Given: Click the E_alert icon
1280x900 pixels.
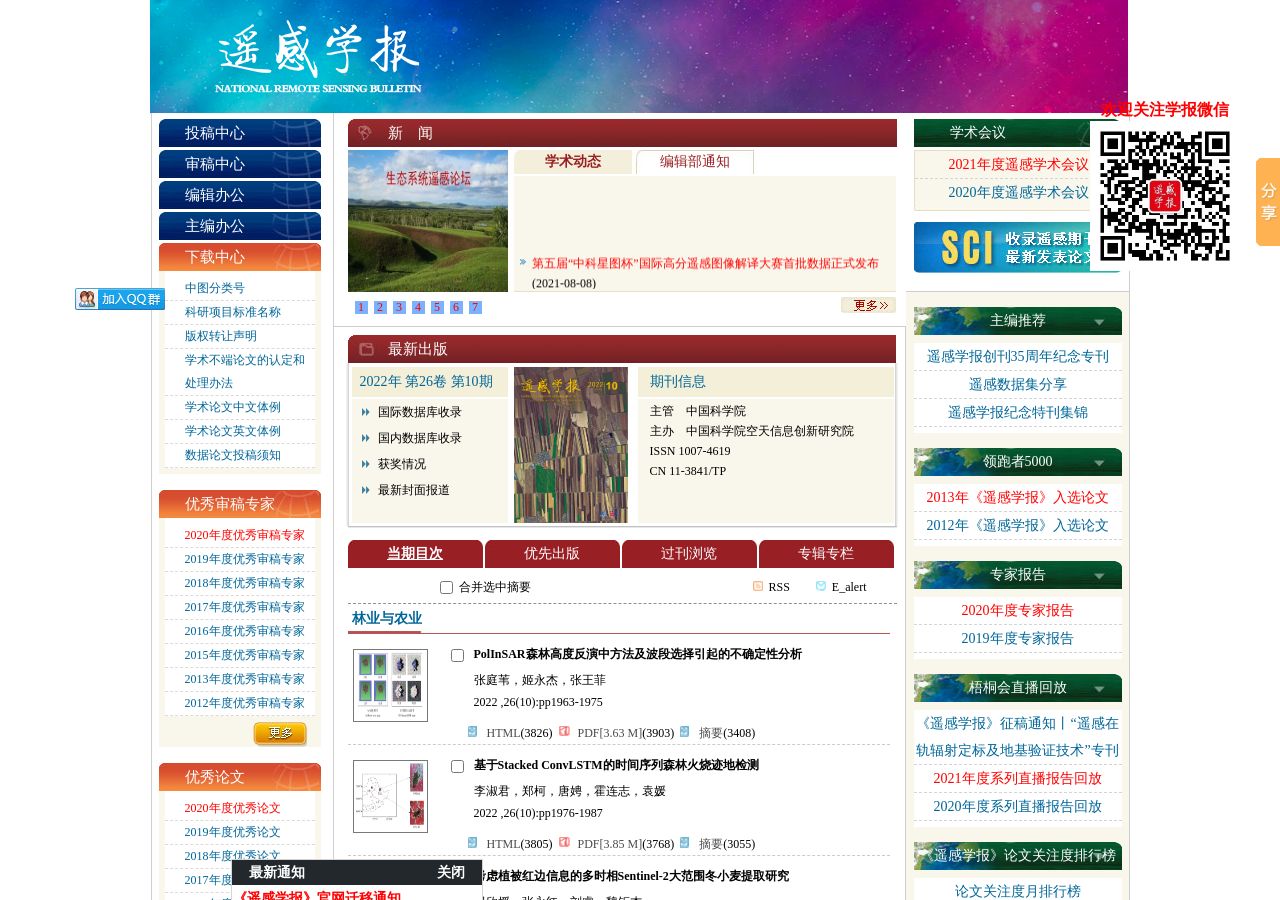Looking at the screenshot, I should (x=821, y=586).
